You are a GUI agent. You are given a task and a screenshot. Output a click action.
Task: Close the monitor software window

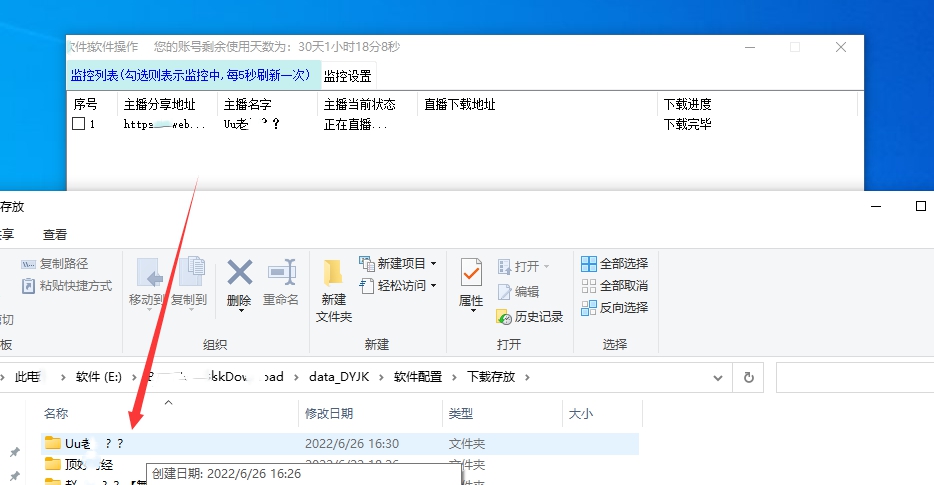840,47
